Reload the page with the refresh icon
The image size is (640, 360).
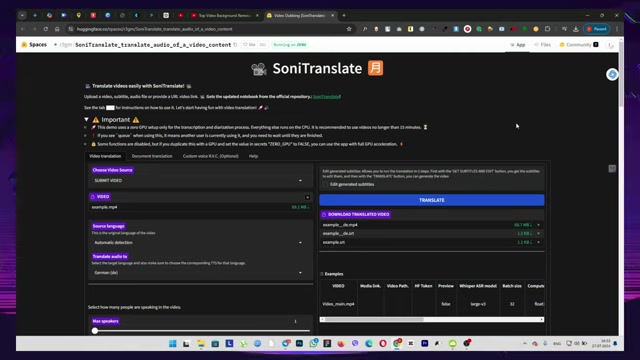point(46,29)
